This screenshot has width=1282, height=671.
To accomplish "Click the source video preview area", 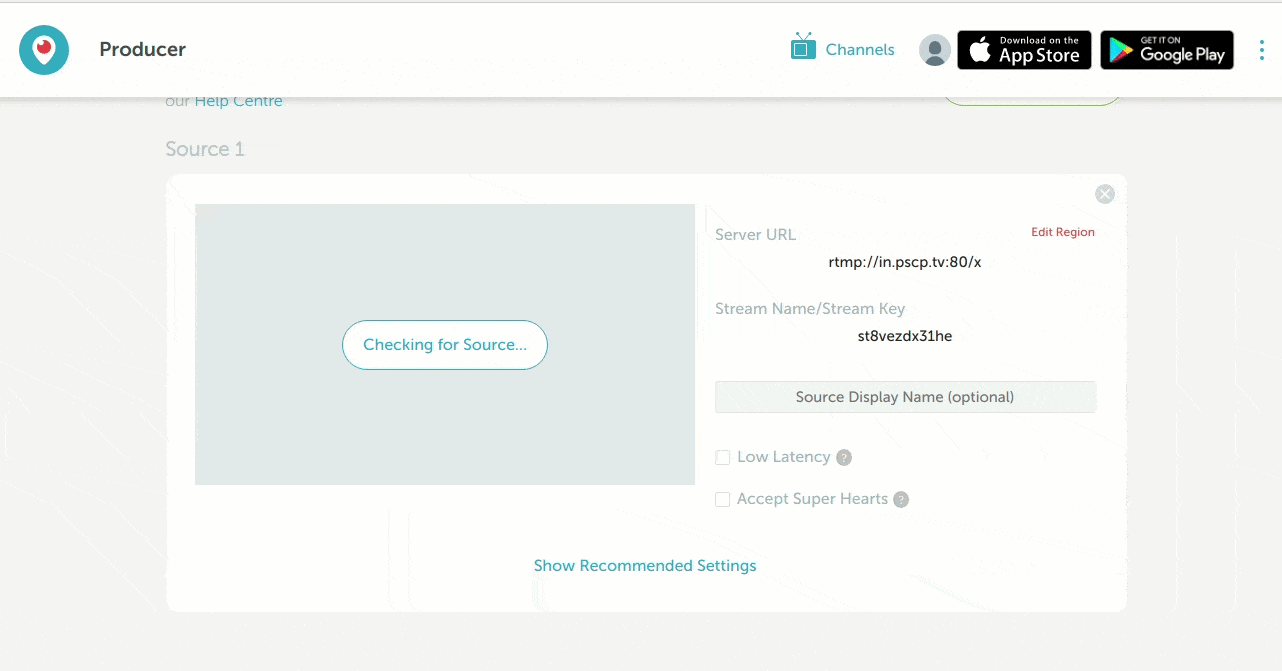I will click(x=445, y=345).
